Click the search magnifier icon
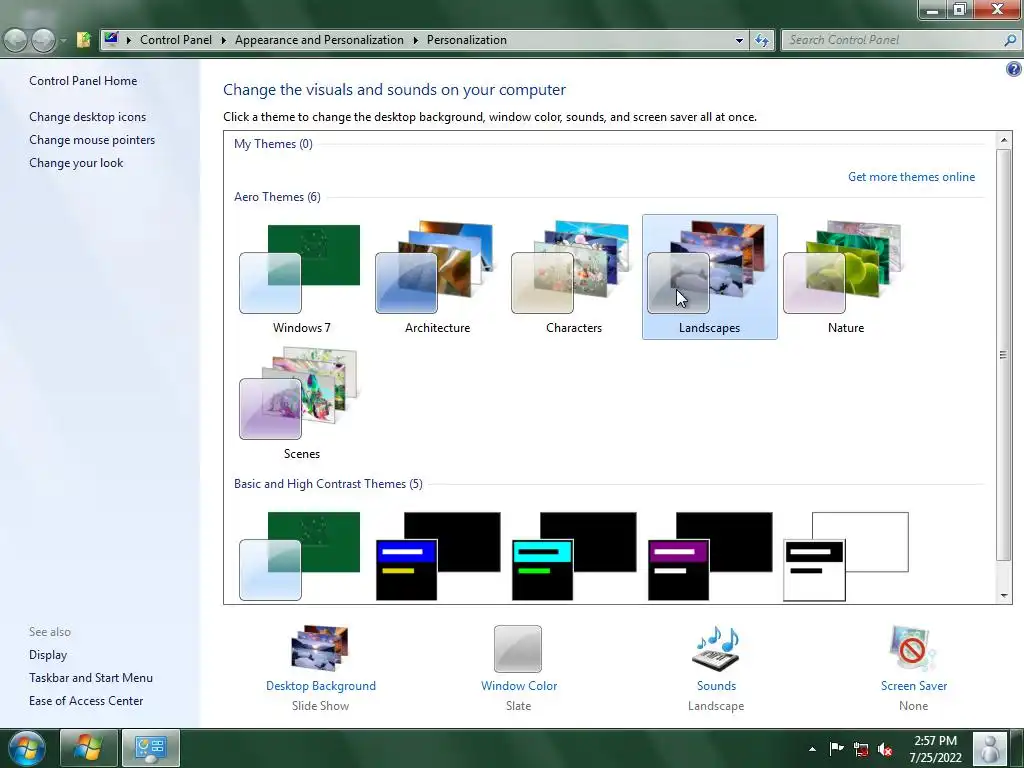1024x768 pixels. pos(1010,40)
